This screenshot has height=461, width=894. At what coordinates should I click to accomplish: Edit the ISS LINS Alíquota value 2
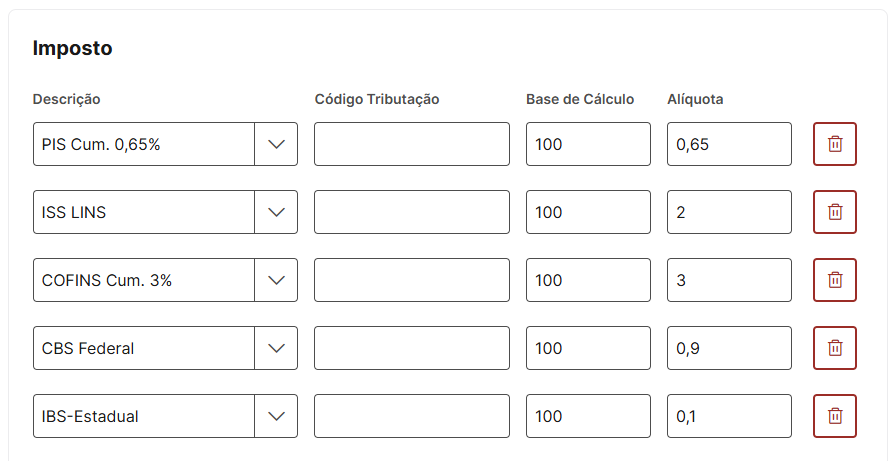click(729, 212)
